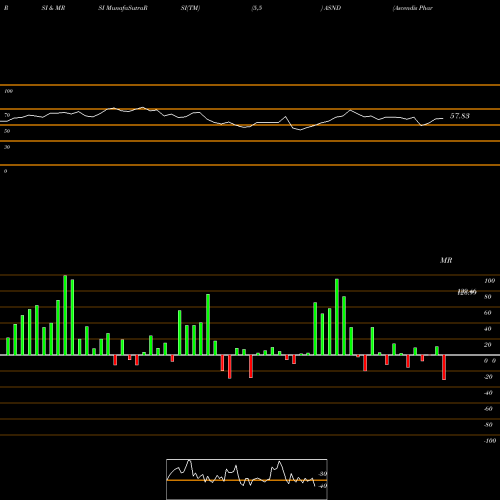
Task: Select the 'SI(TM)' header label
Action: coord(190,8)
